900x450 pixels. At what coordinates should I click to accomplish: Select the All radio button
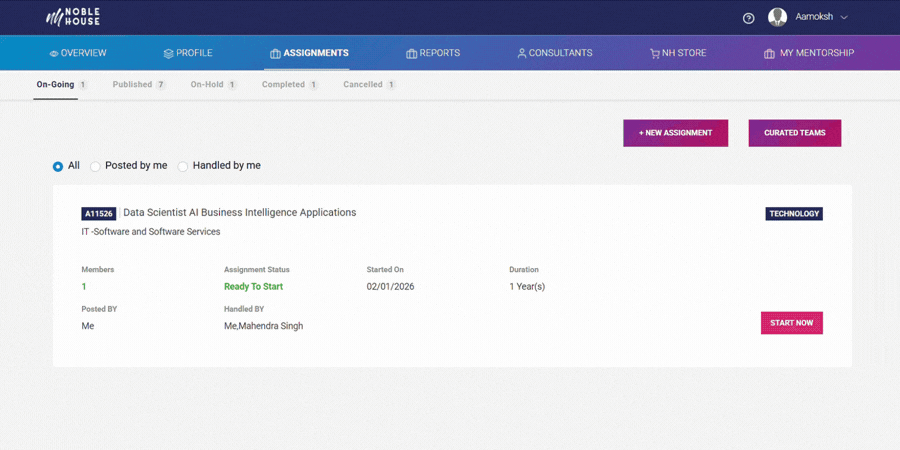58,166
